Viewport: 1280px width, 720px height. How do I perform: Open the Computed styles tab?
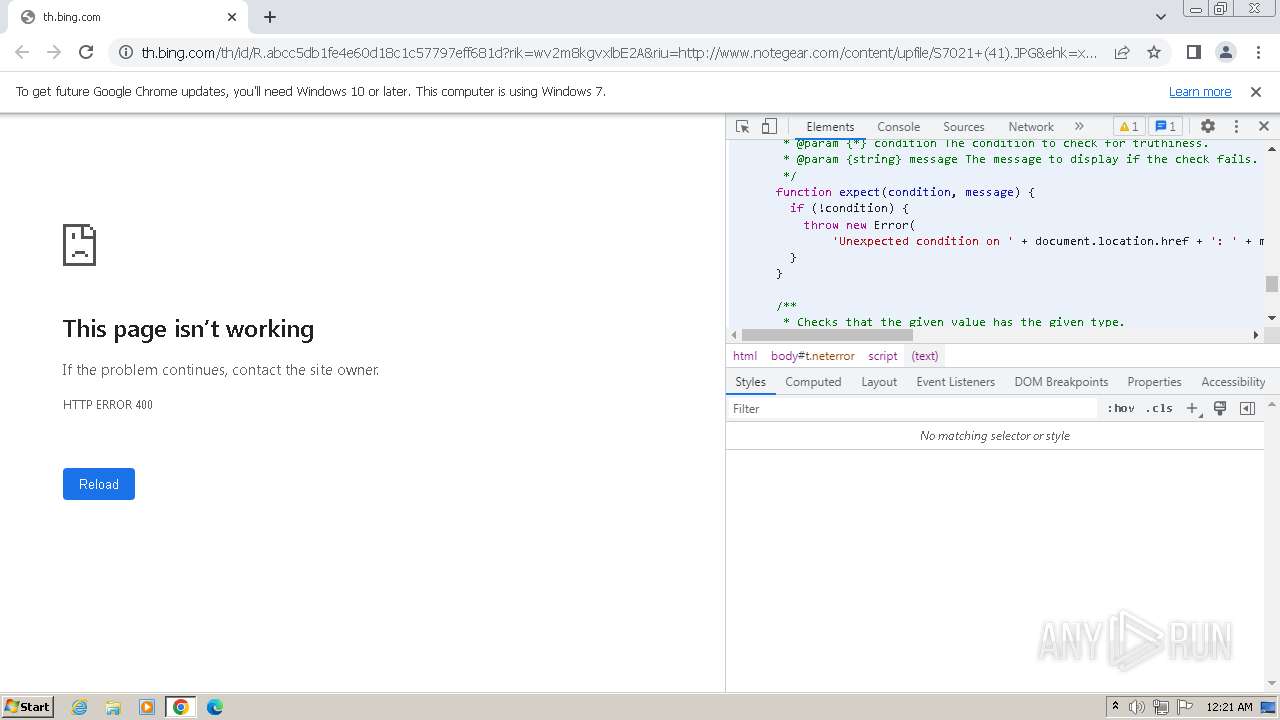tap(813, 382)
